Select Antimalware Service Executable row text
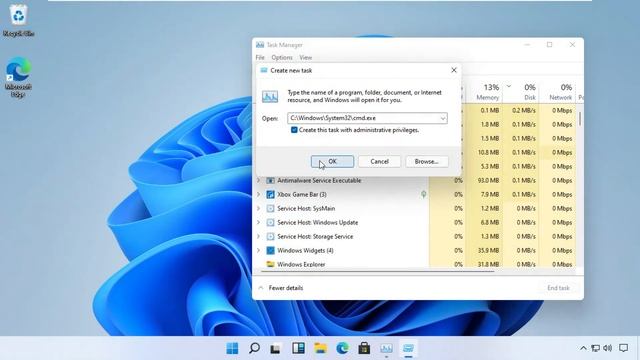This screenshot has width=640, height=360. pos(319,180)
